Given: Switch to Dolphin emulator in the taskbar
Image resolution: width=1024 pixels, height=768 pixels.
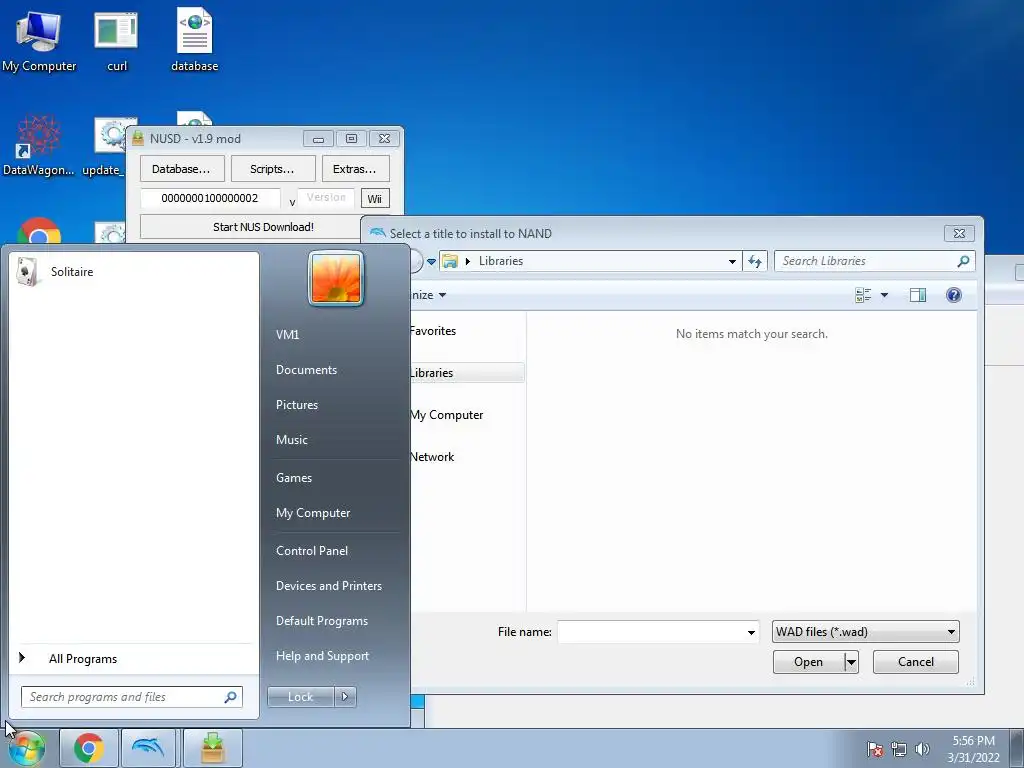Looking at the screenshot, I should (x=148, y=748).
